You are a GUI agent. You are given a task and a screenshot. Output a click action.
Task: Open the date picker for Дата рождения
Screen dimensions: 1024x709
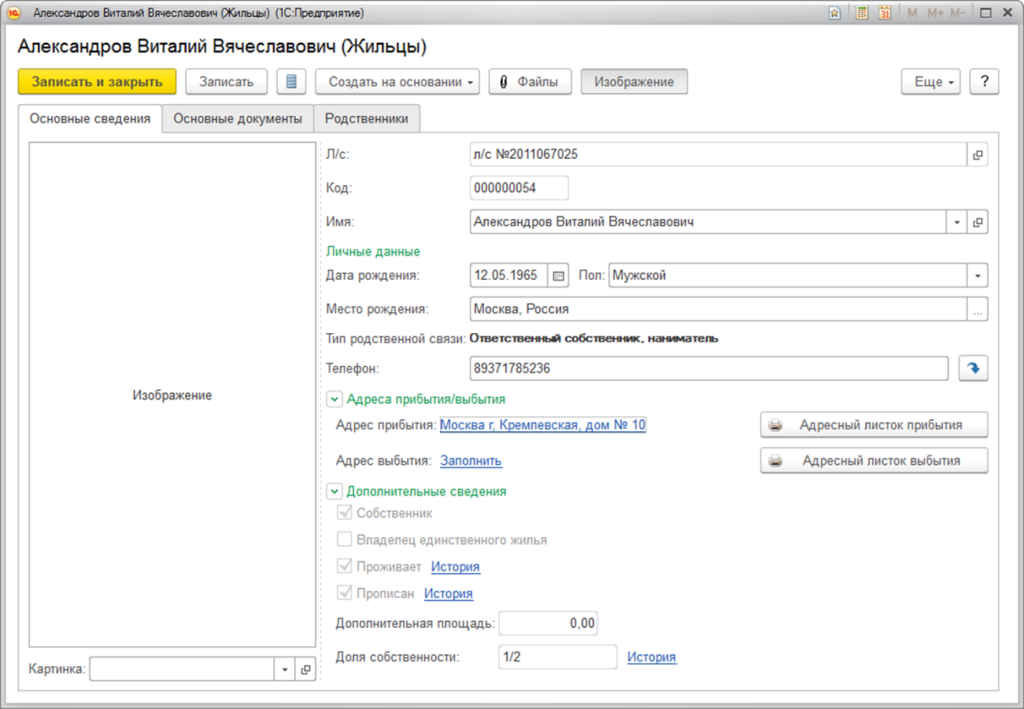point(559,275)
